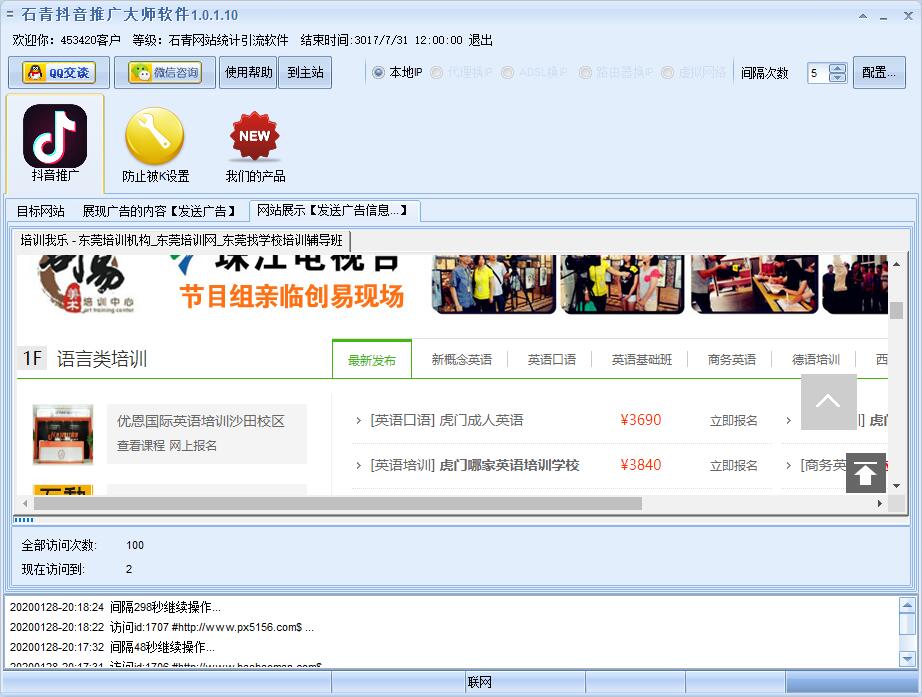922x697 pixels.
Task: Select the log line 访问id:1707 px5156.com
Action: click(162, 627)
